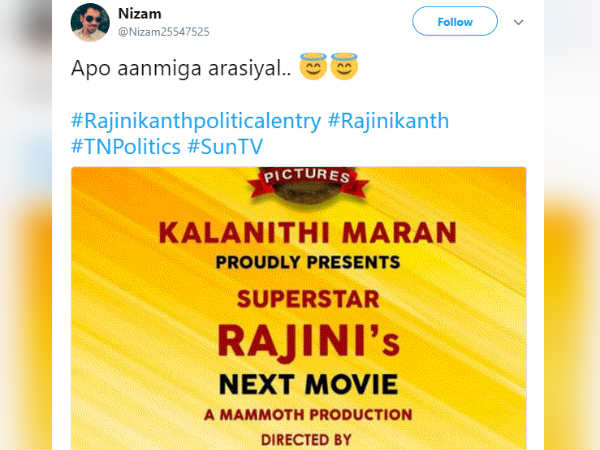Image resolution: width=600 pixels, height=450 pixels.
Task: Click the #SunTV hashtag
Action: click(x=225, y=146)
